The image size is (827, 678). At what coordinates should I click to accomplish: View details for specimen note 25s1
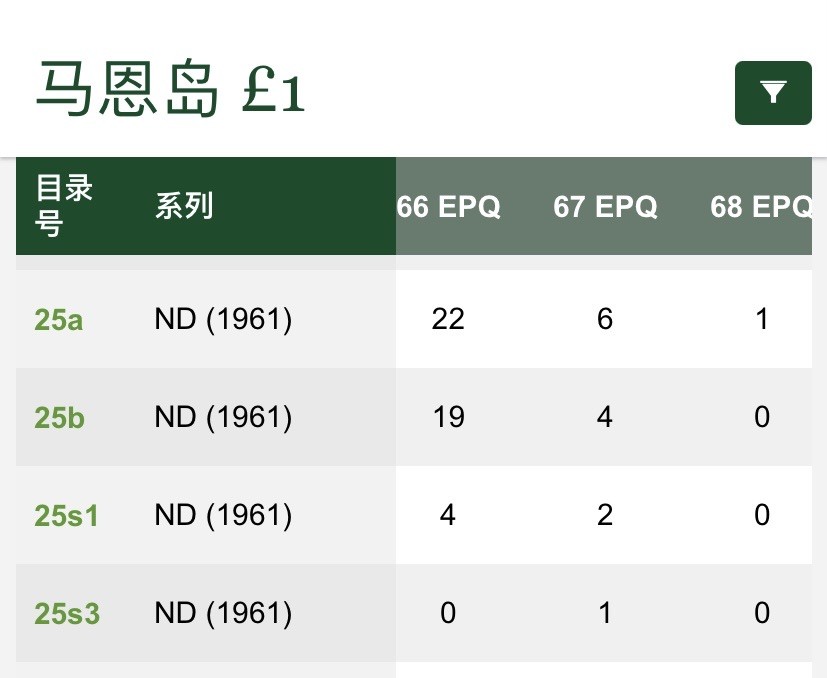click(x=65, y=515)
